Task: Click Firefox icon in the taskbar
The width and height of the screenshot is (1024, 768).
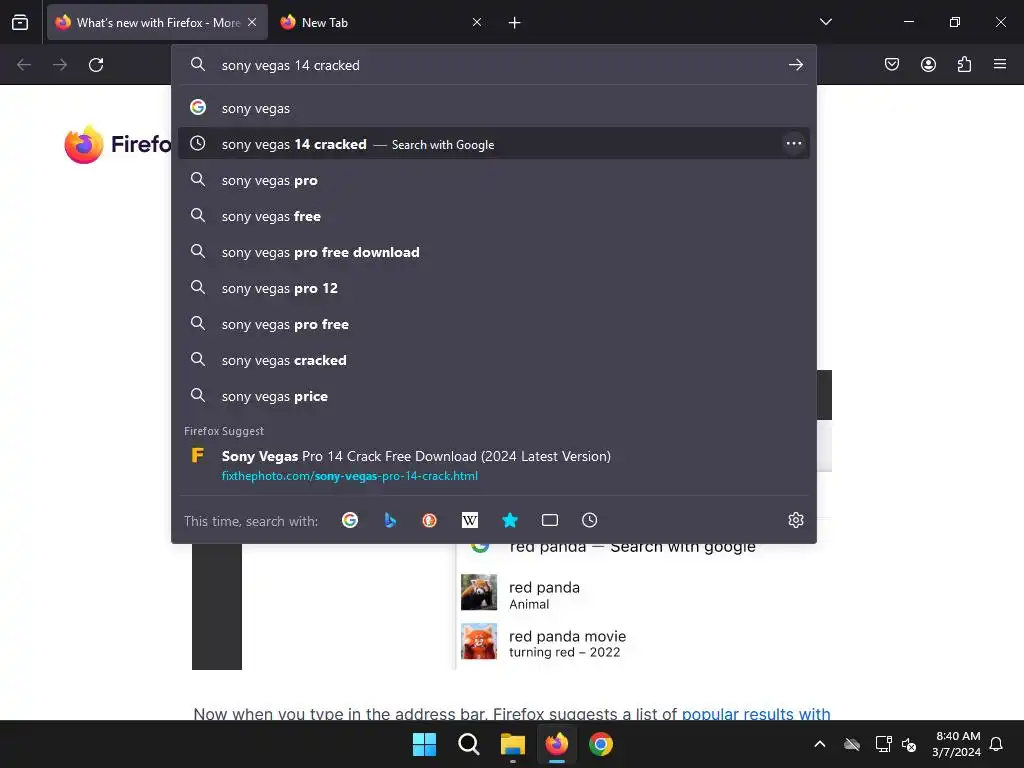Action: [x=557, y=744]
